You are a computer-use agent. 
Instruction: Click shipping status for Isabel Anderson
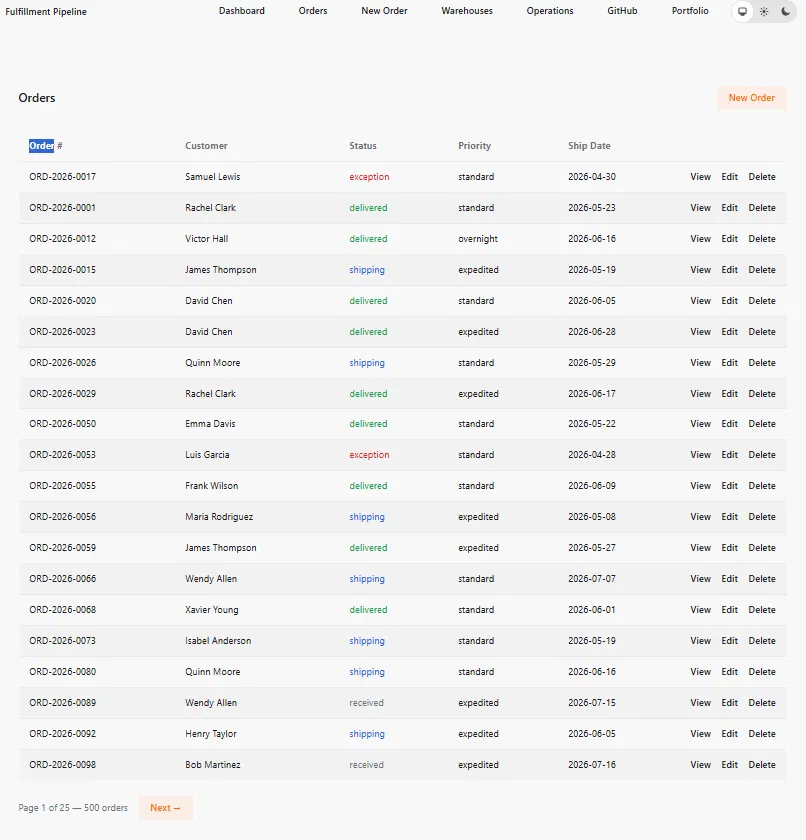367,641
